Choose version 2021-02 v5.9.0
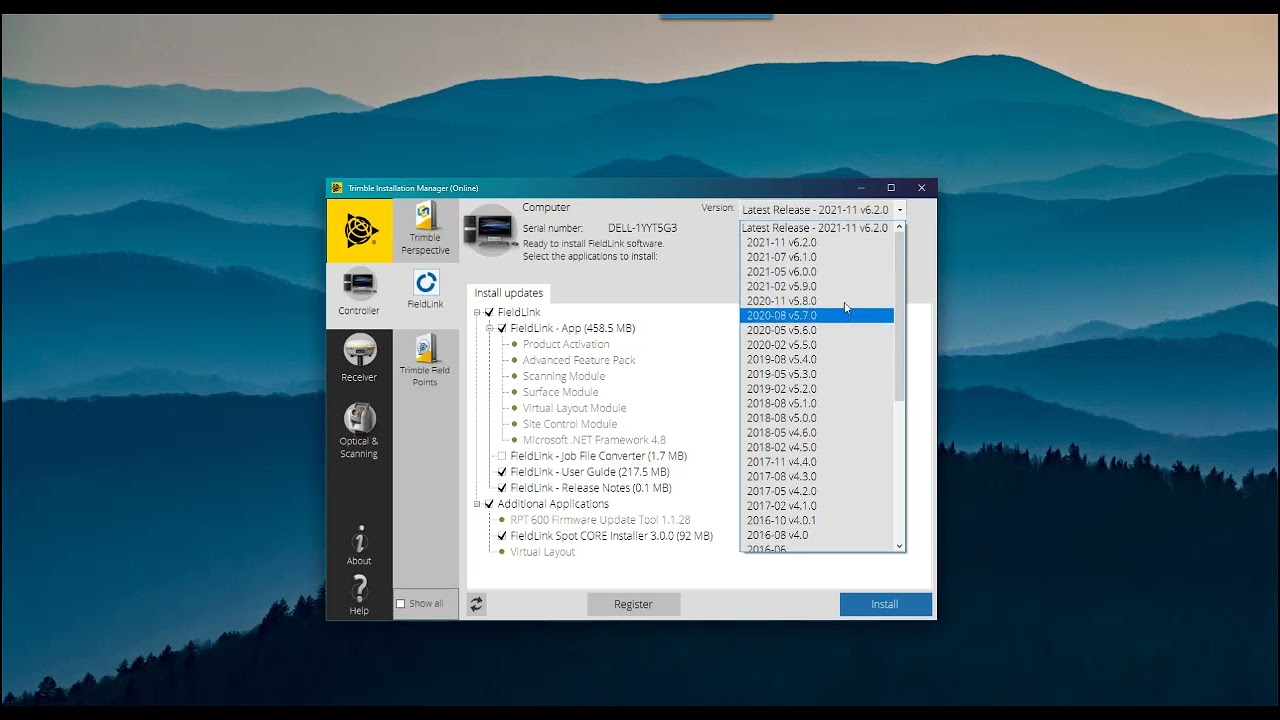This screenshot has width=1280, height=720. coord(816,286)
